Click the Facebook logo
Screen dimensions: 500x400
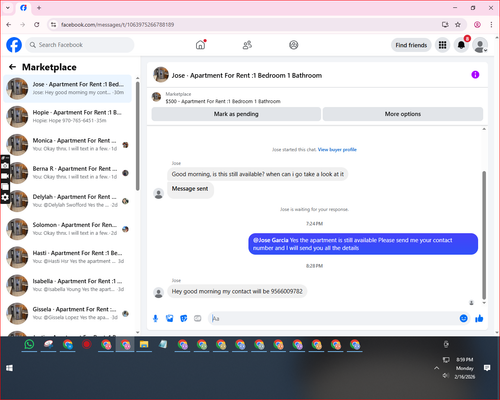pyautogui.click(x=14, y=45)
